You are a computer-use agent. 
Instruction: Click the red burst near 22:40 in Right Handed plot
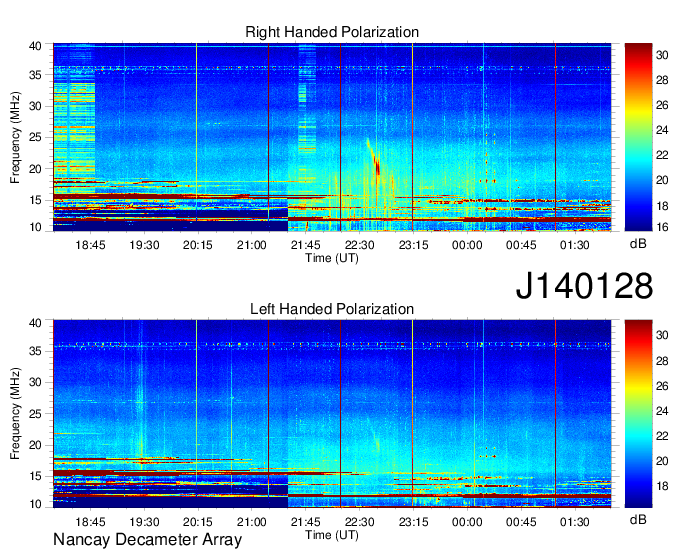tap(377, 167)
